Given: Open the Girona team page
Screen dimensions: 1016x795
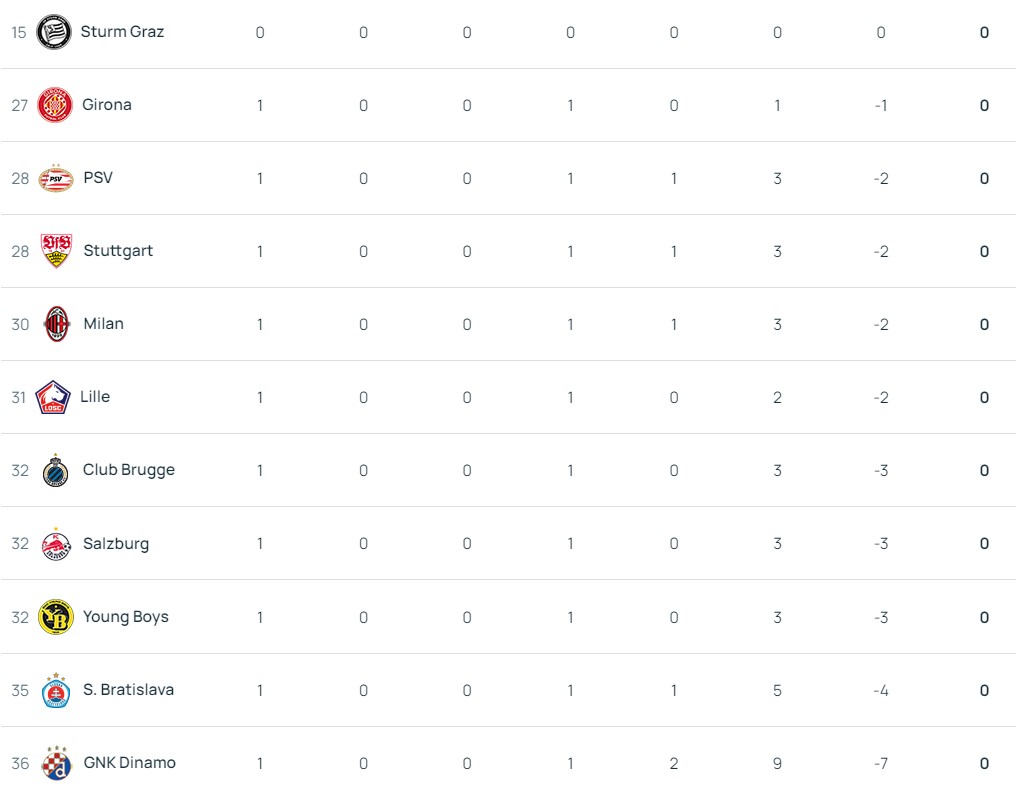Looking at the screenshot, I should 107,105.
